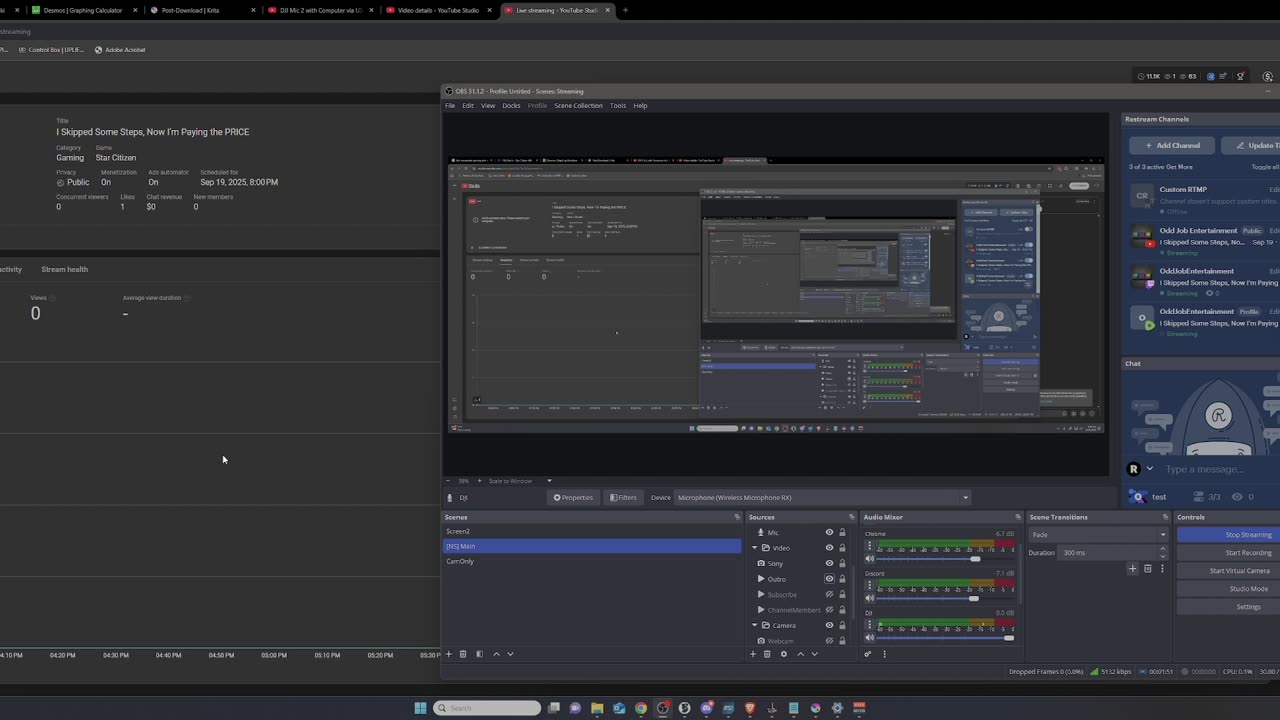Hide the Sony source with eye icon

point(829,563)
